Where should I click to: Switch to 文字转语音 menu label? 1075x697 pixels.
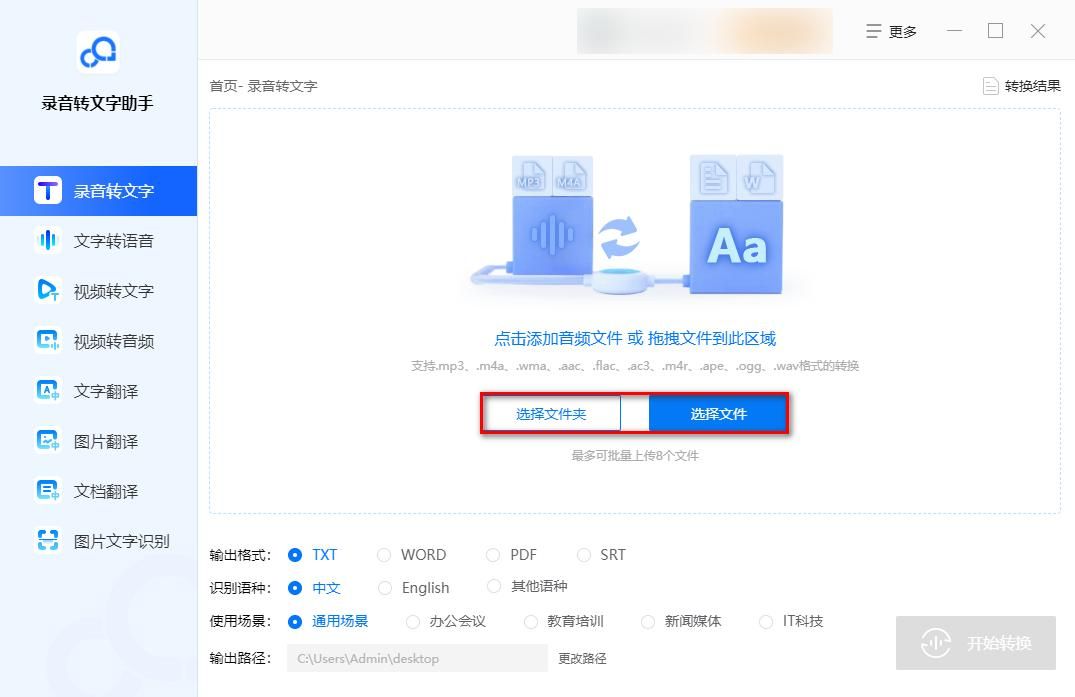(114, 241)
